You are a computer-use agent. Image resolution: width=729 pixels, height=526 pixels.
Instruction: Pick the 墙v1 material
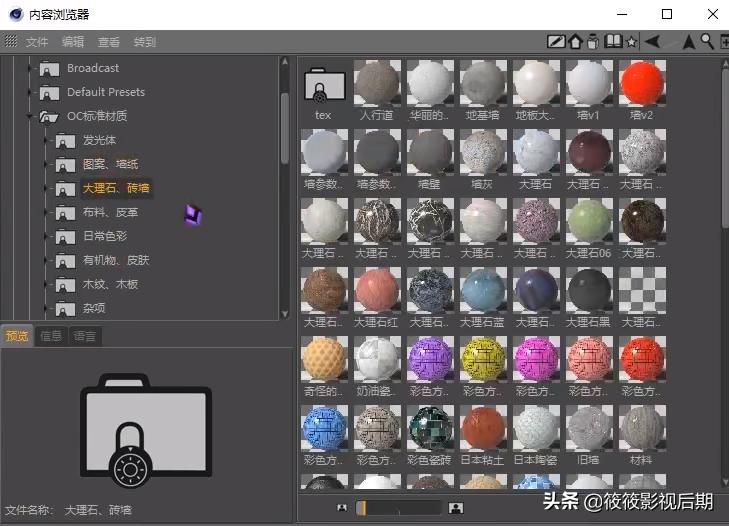pos(589,83)
